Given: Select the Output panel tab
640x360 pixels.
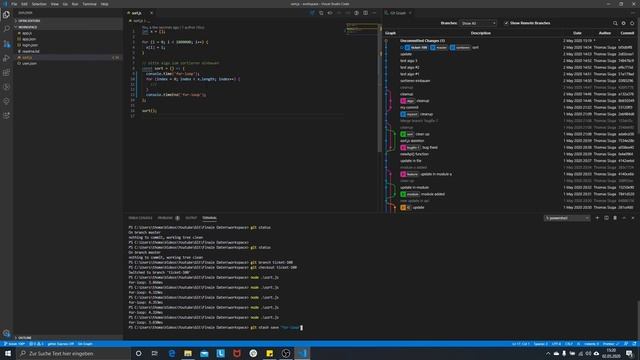Looking at the screenshot, I should (191, 218).
